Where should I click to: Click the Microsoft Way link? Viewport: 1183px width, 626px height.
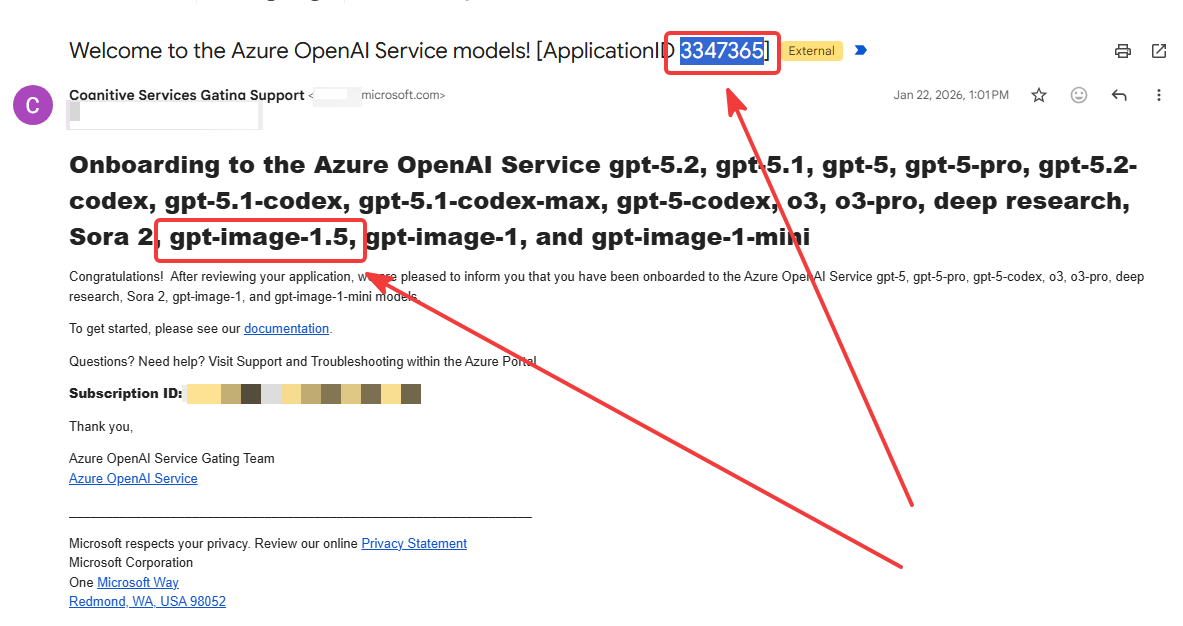(138, 582)
